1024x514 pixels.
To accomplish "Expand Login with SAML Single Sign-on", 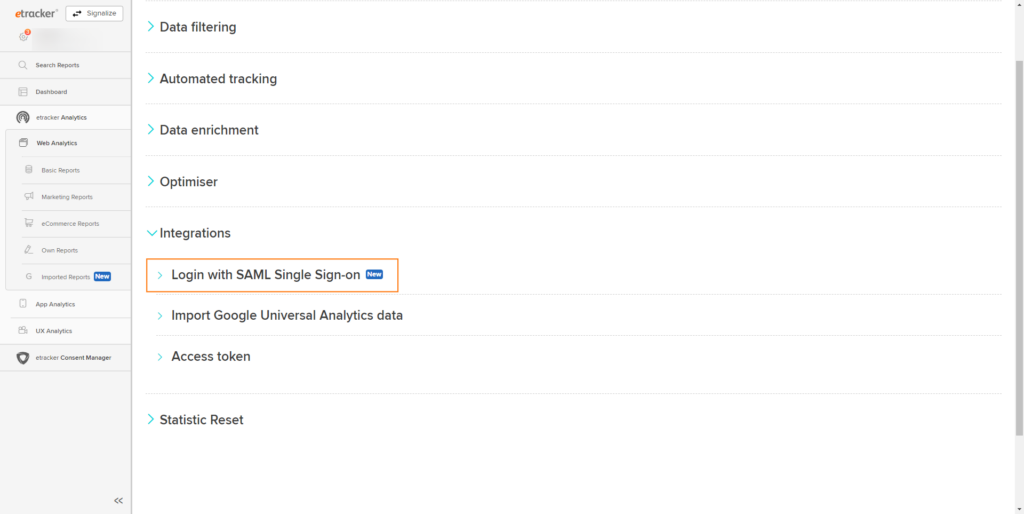I will click(x=272, y=275).
